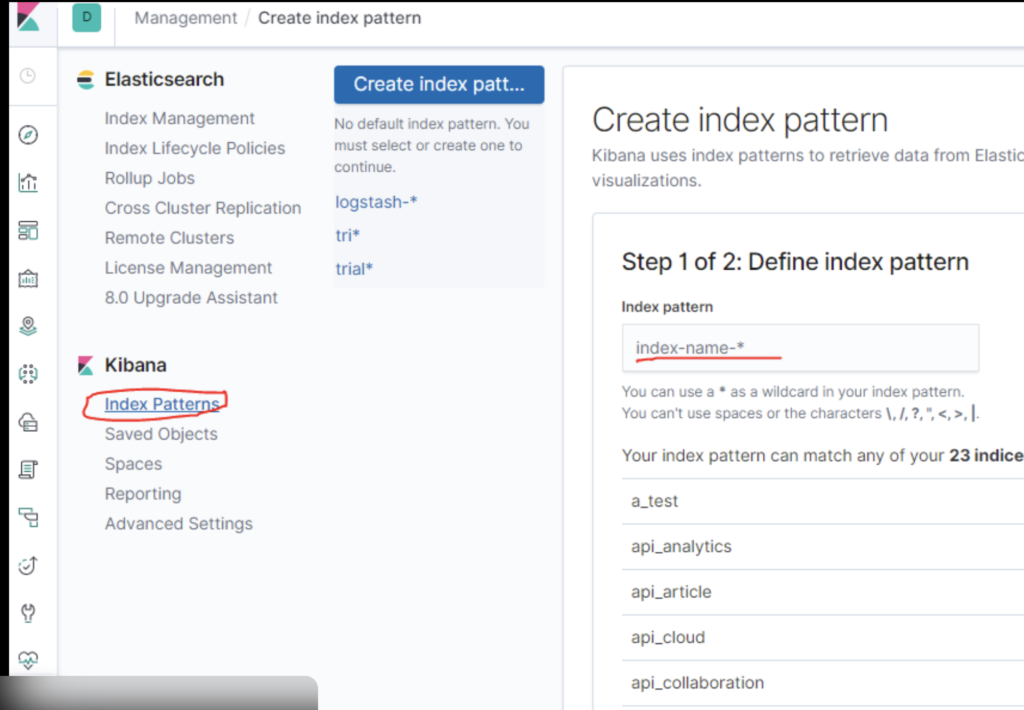Image resolution: width=1024 pixels, height=710 pixels.
Task: Go to Index Lifecycle Policies
Action: tap(195, 148)
